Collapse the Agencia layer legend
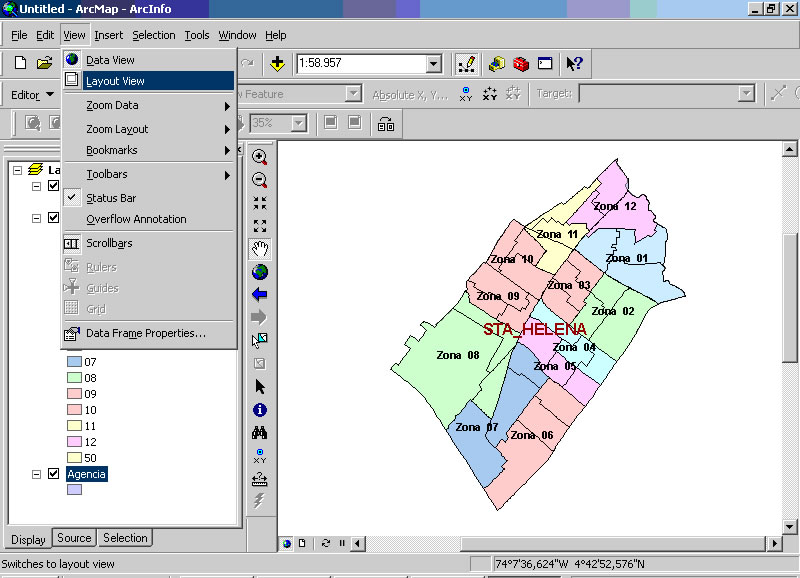The image size is (800, 578). coord(36,474)
